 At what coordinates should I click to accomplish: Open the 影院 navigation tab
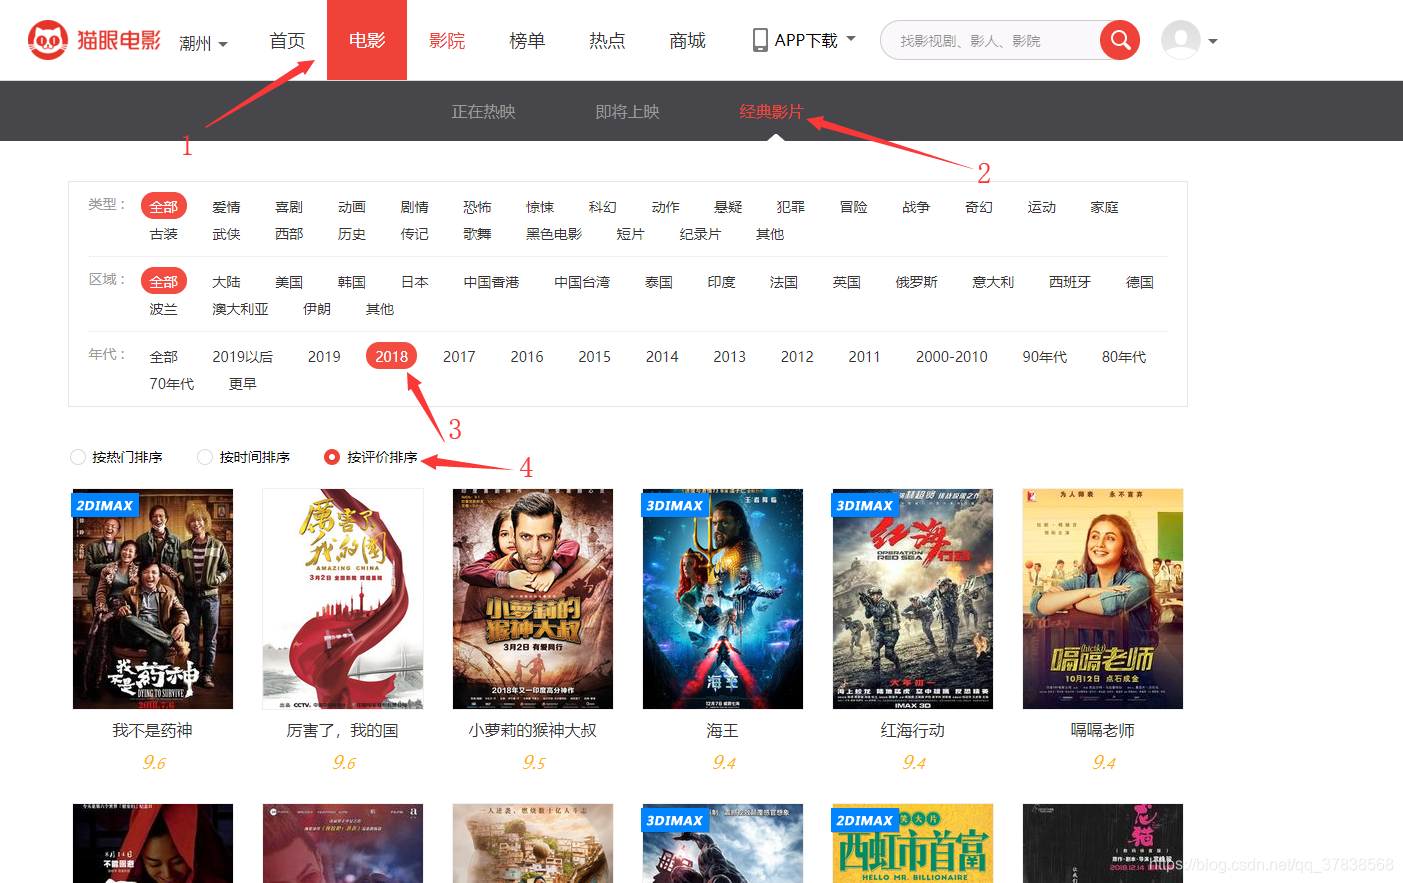pos(447,40)
